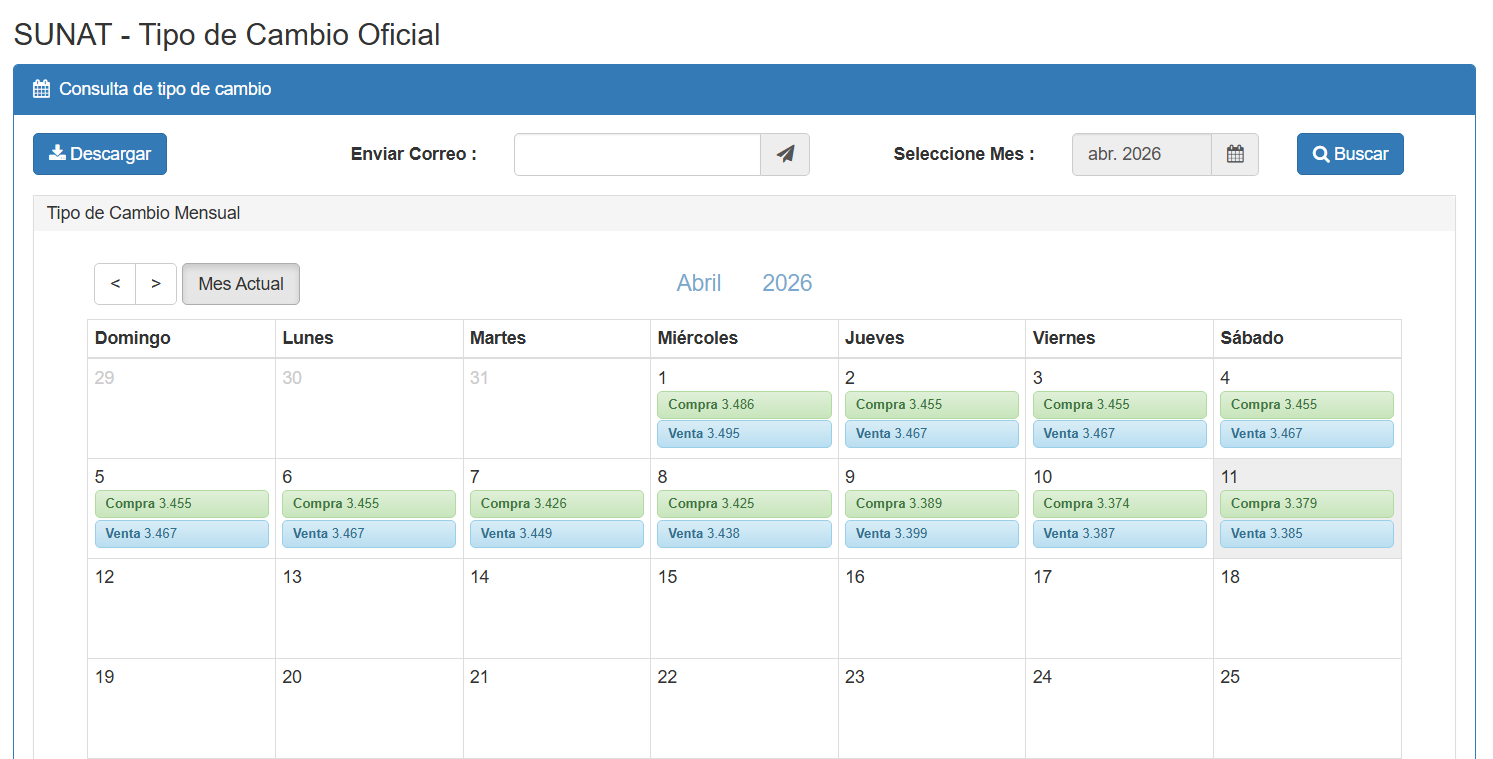Select Venta 3.495 on April 1
This screenshot has width=1493, height=759.
pyautogui.click(x=744, y=434)
